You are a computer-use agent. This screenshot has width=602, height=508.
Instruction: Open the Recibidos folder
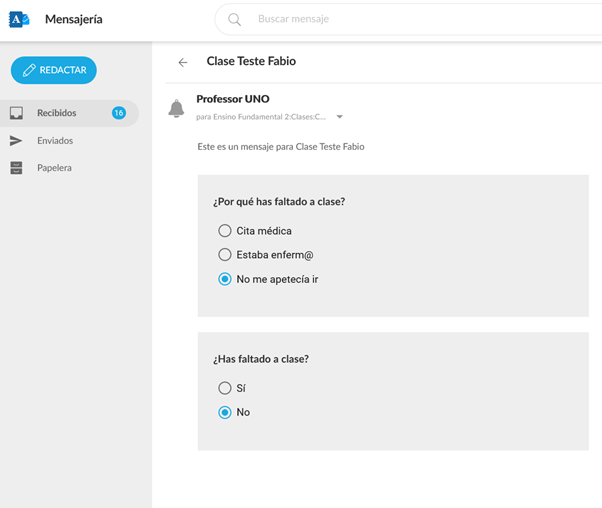click(56, 113)
